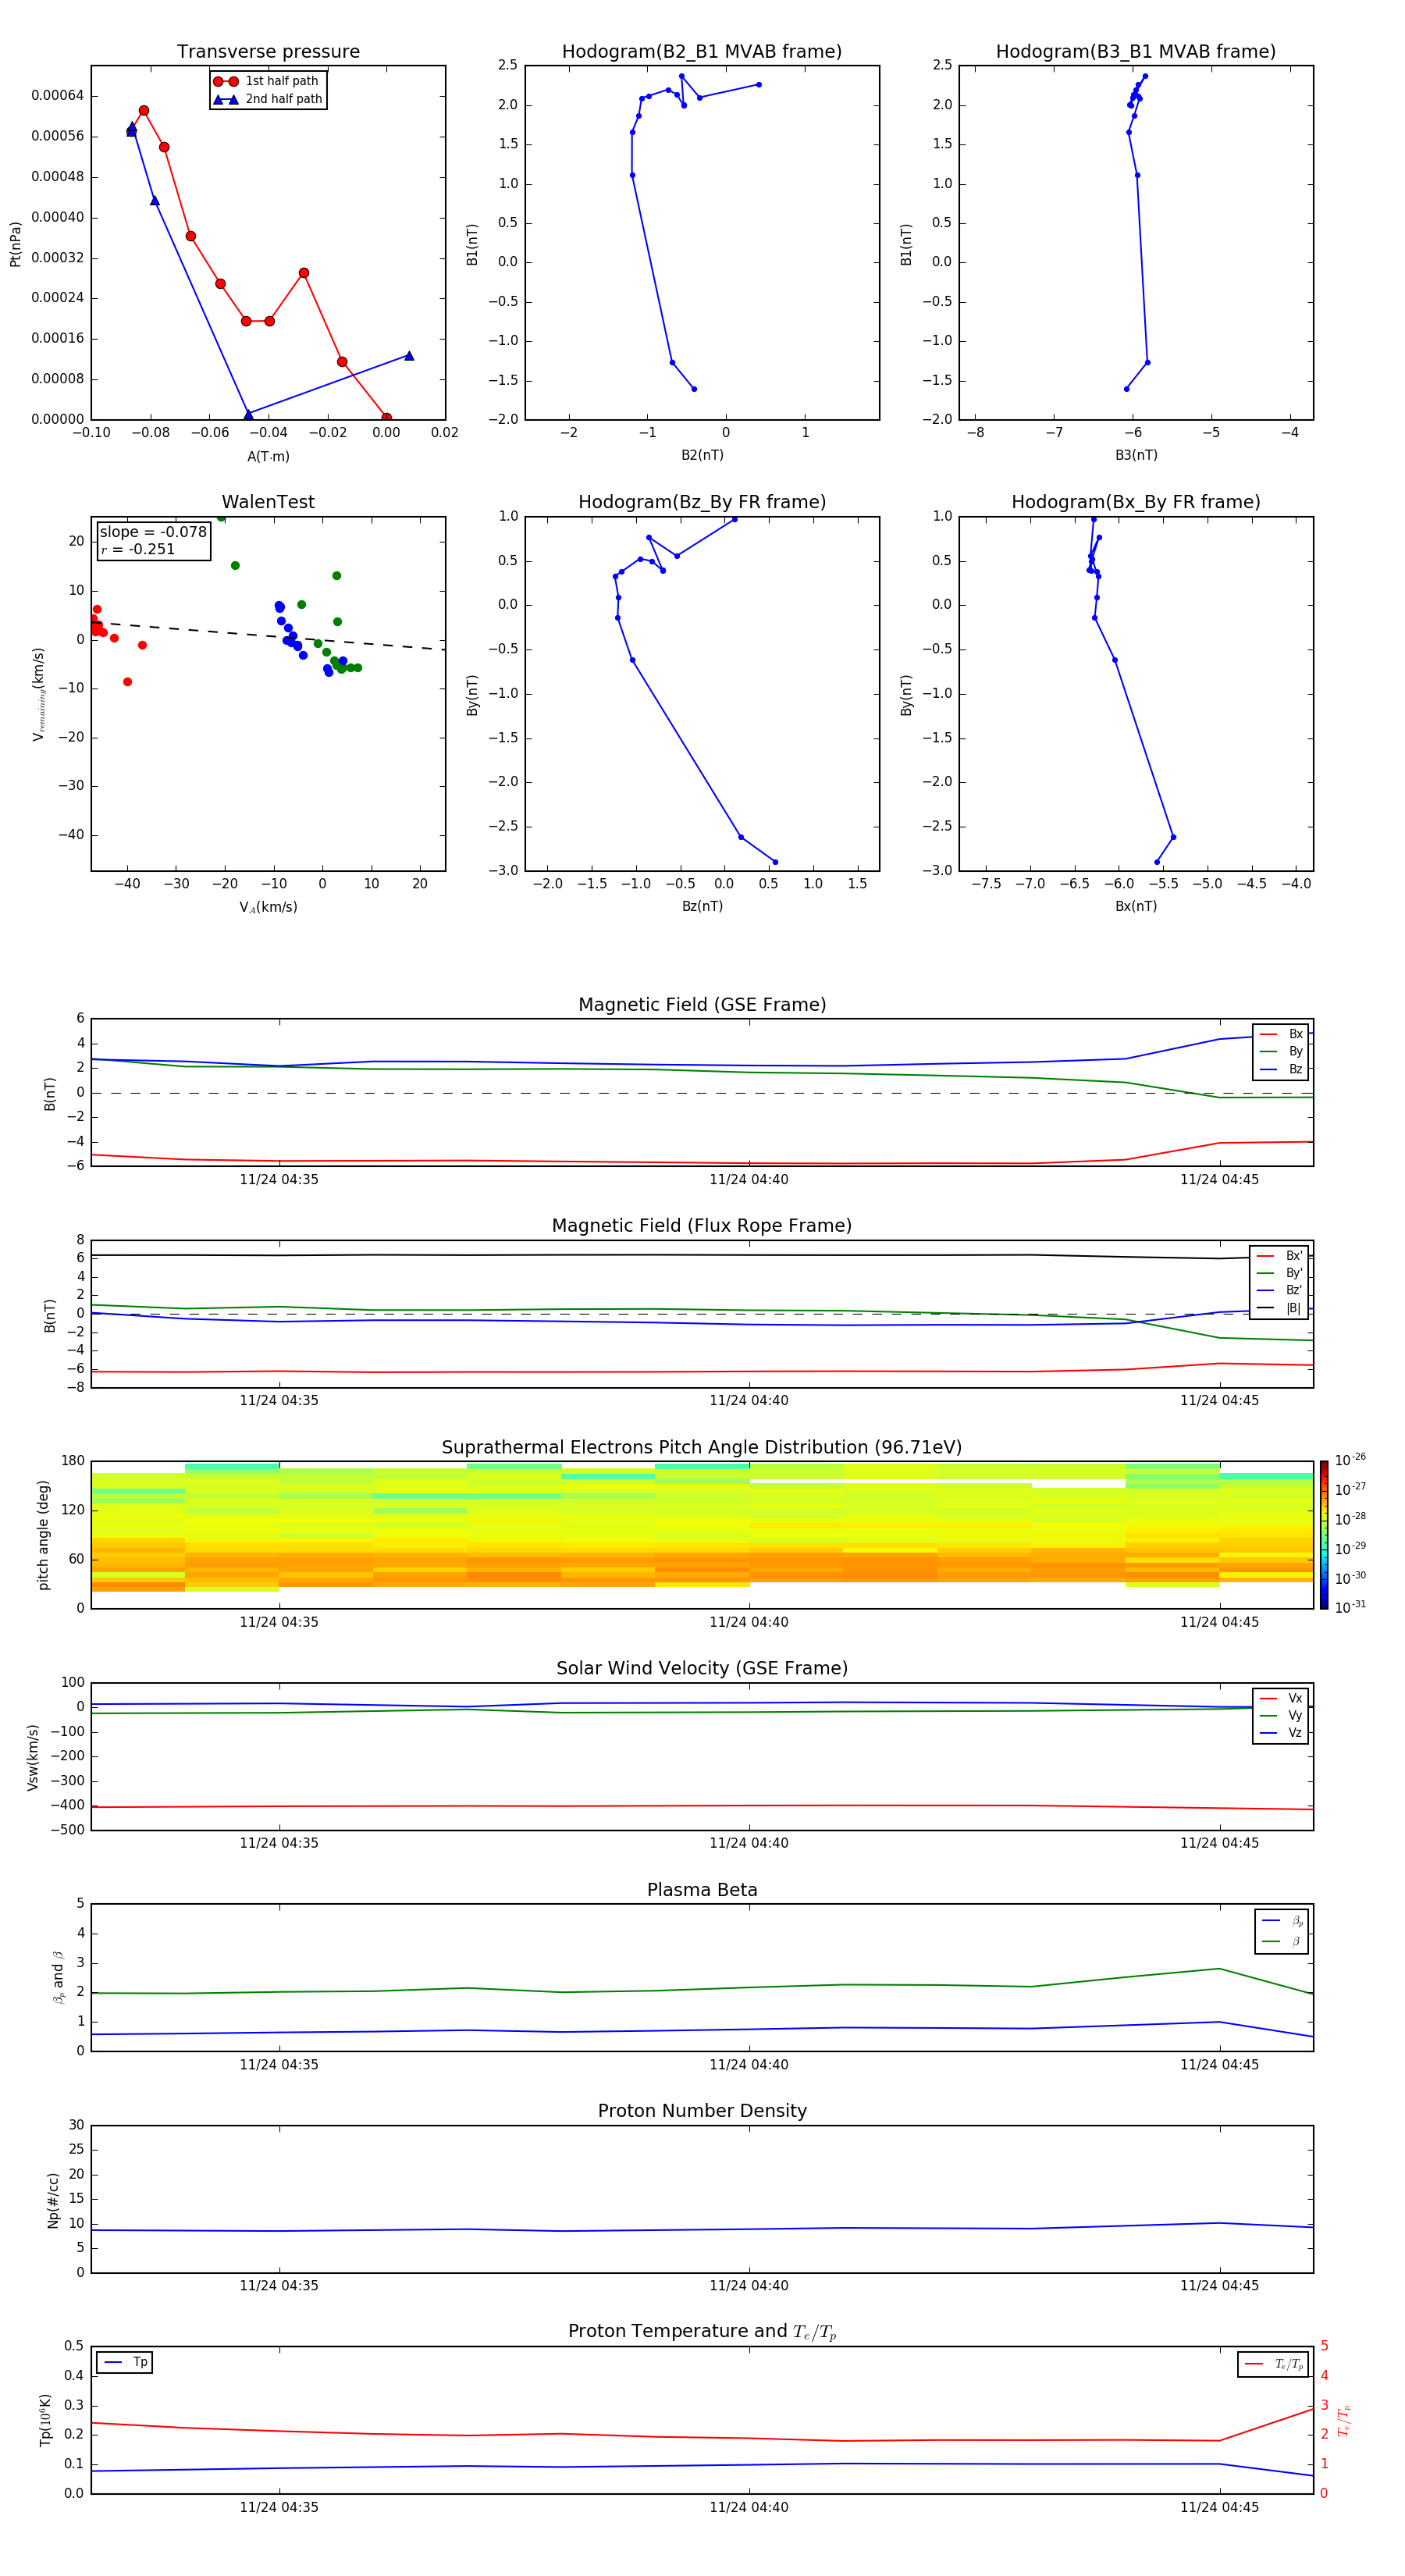Viewport: 1405px width, 2576px height.
Task: Click the B3(nT) axis label
Action: [1136, 455]
